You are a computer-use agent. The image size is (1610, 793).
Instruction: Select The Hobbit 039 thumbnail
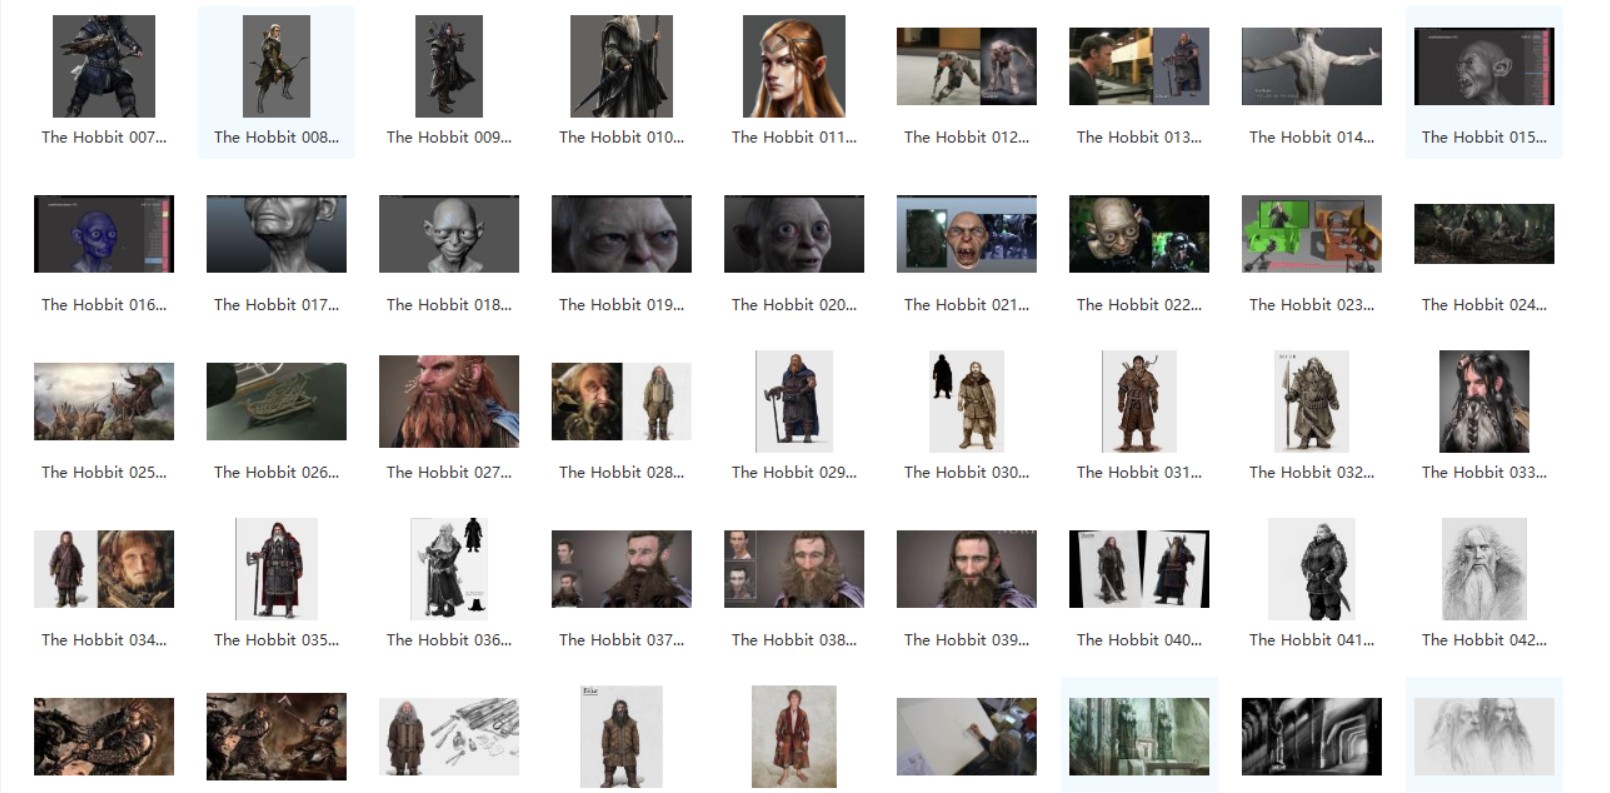click(x=966, y=569)
